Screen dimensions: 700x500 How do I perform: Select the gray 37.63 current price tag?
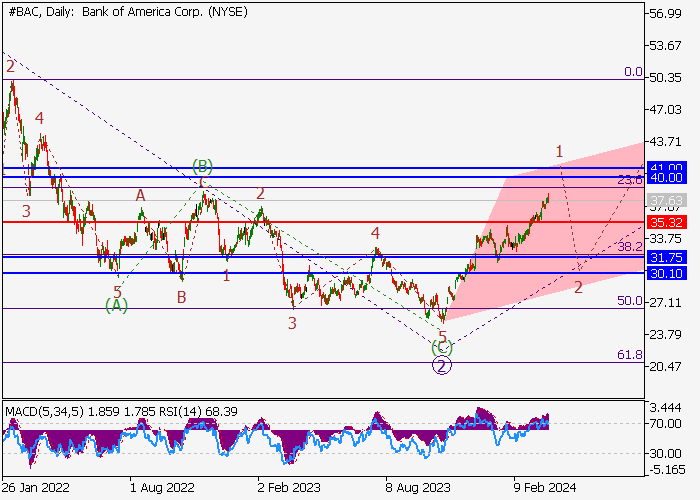667,200
